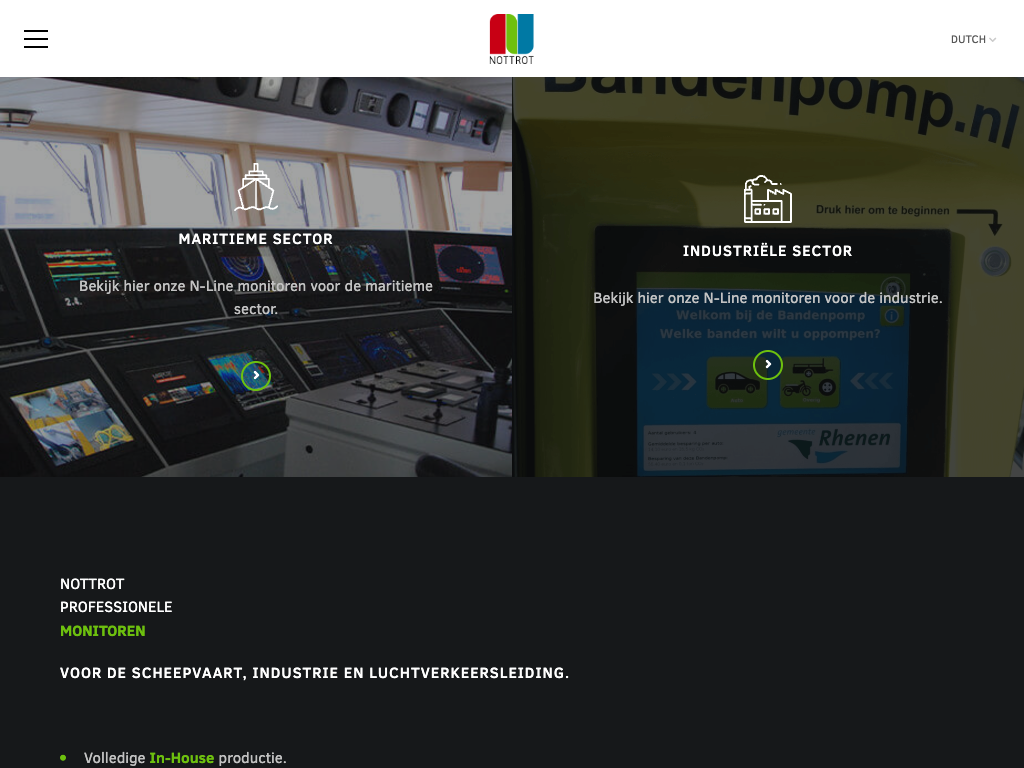Click the Rhenen logo in kiosk photo
This screenshot has height=768, width=1024.
tap(845, 441)
